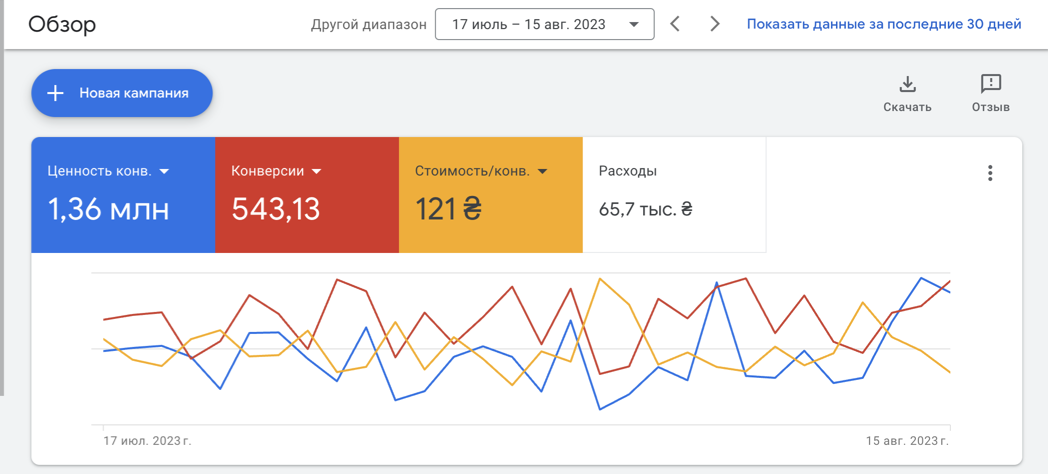Go to previous date range arrow
This screenshot has height=474, width=1049.
(x=675, y=24)
